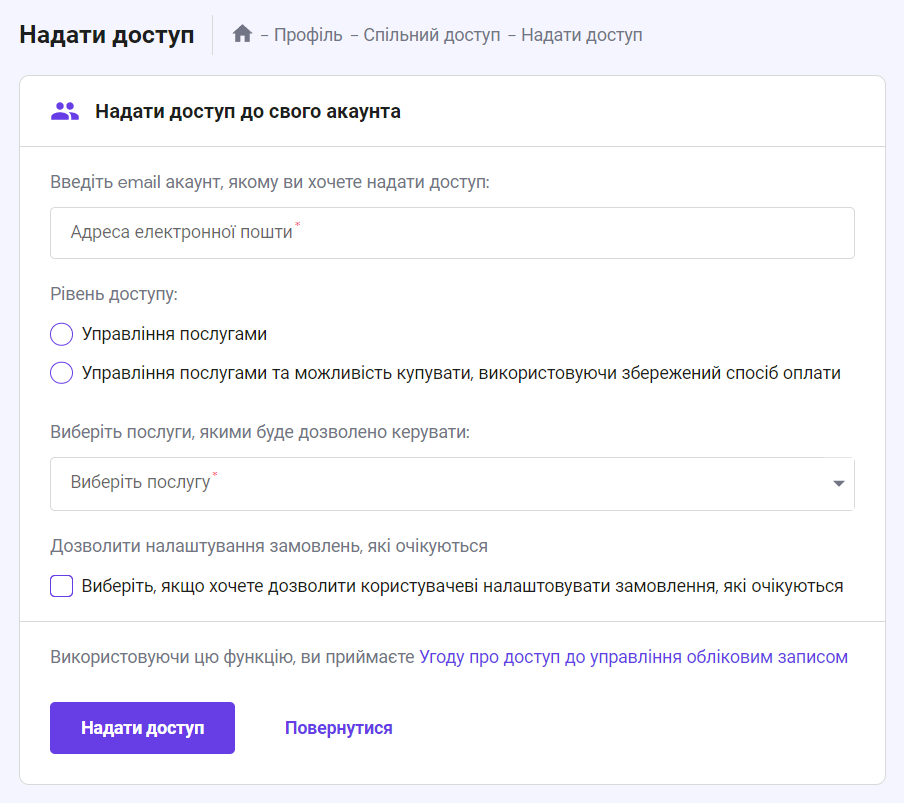Click the Повернутися button
The height and width of the screenshot is (803, 904).
[338, 728]
